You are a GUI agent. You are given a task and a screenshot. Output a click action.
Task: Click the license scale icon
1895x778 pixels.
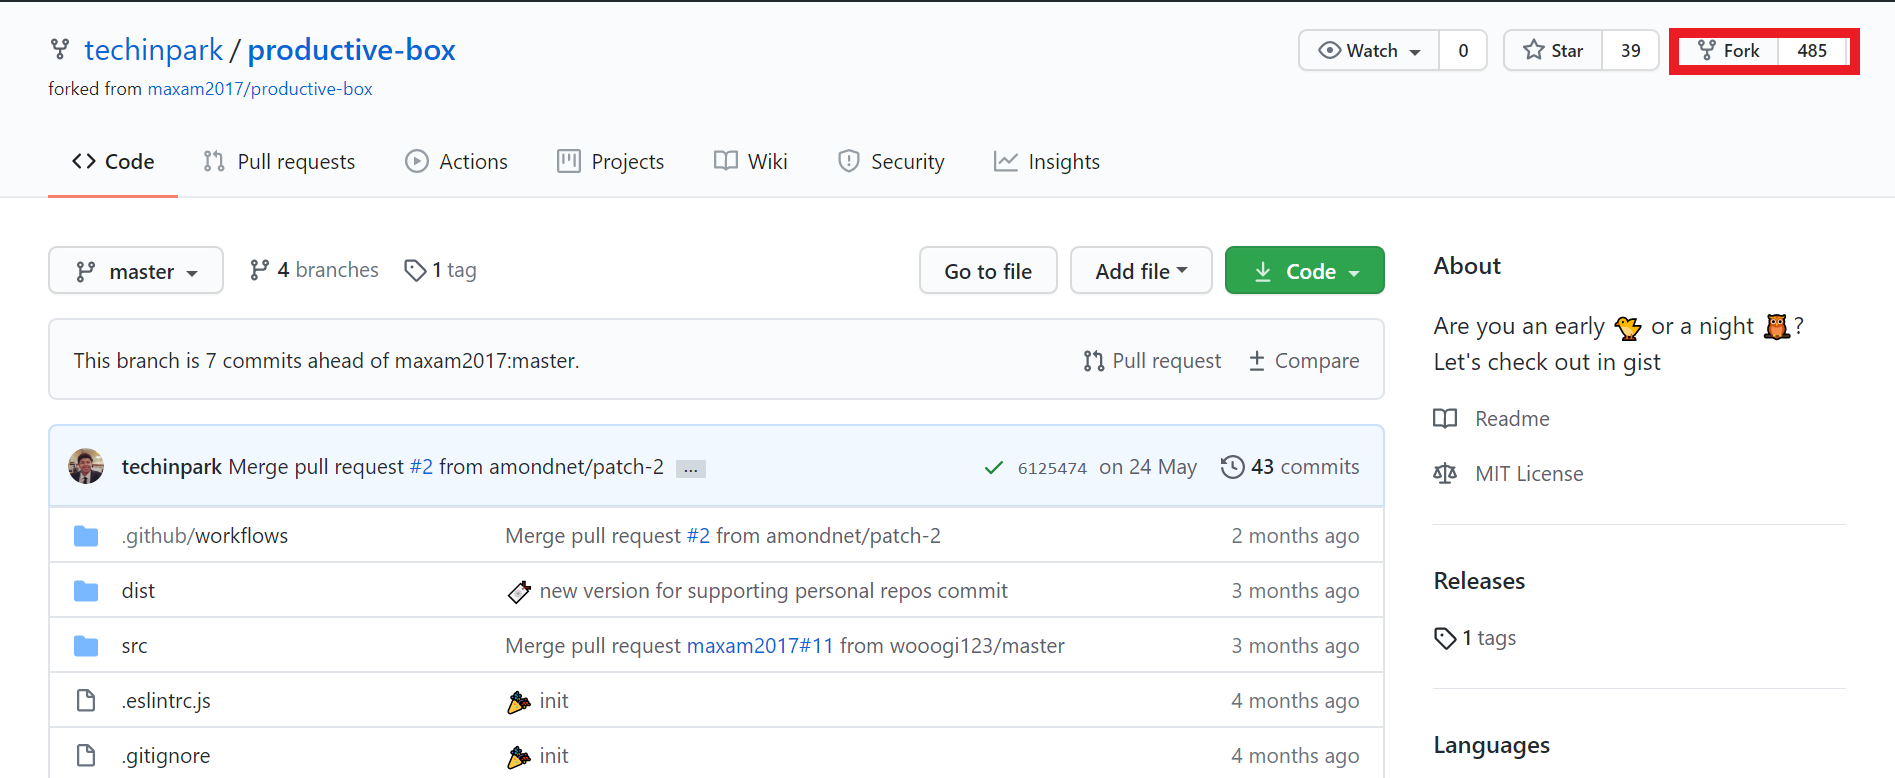point(1445,474)
